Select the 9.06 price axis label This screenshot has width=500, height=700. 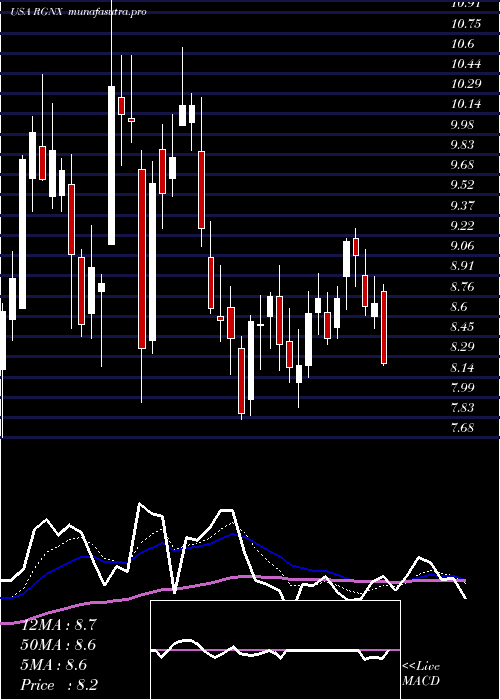(x=462, y=246)
